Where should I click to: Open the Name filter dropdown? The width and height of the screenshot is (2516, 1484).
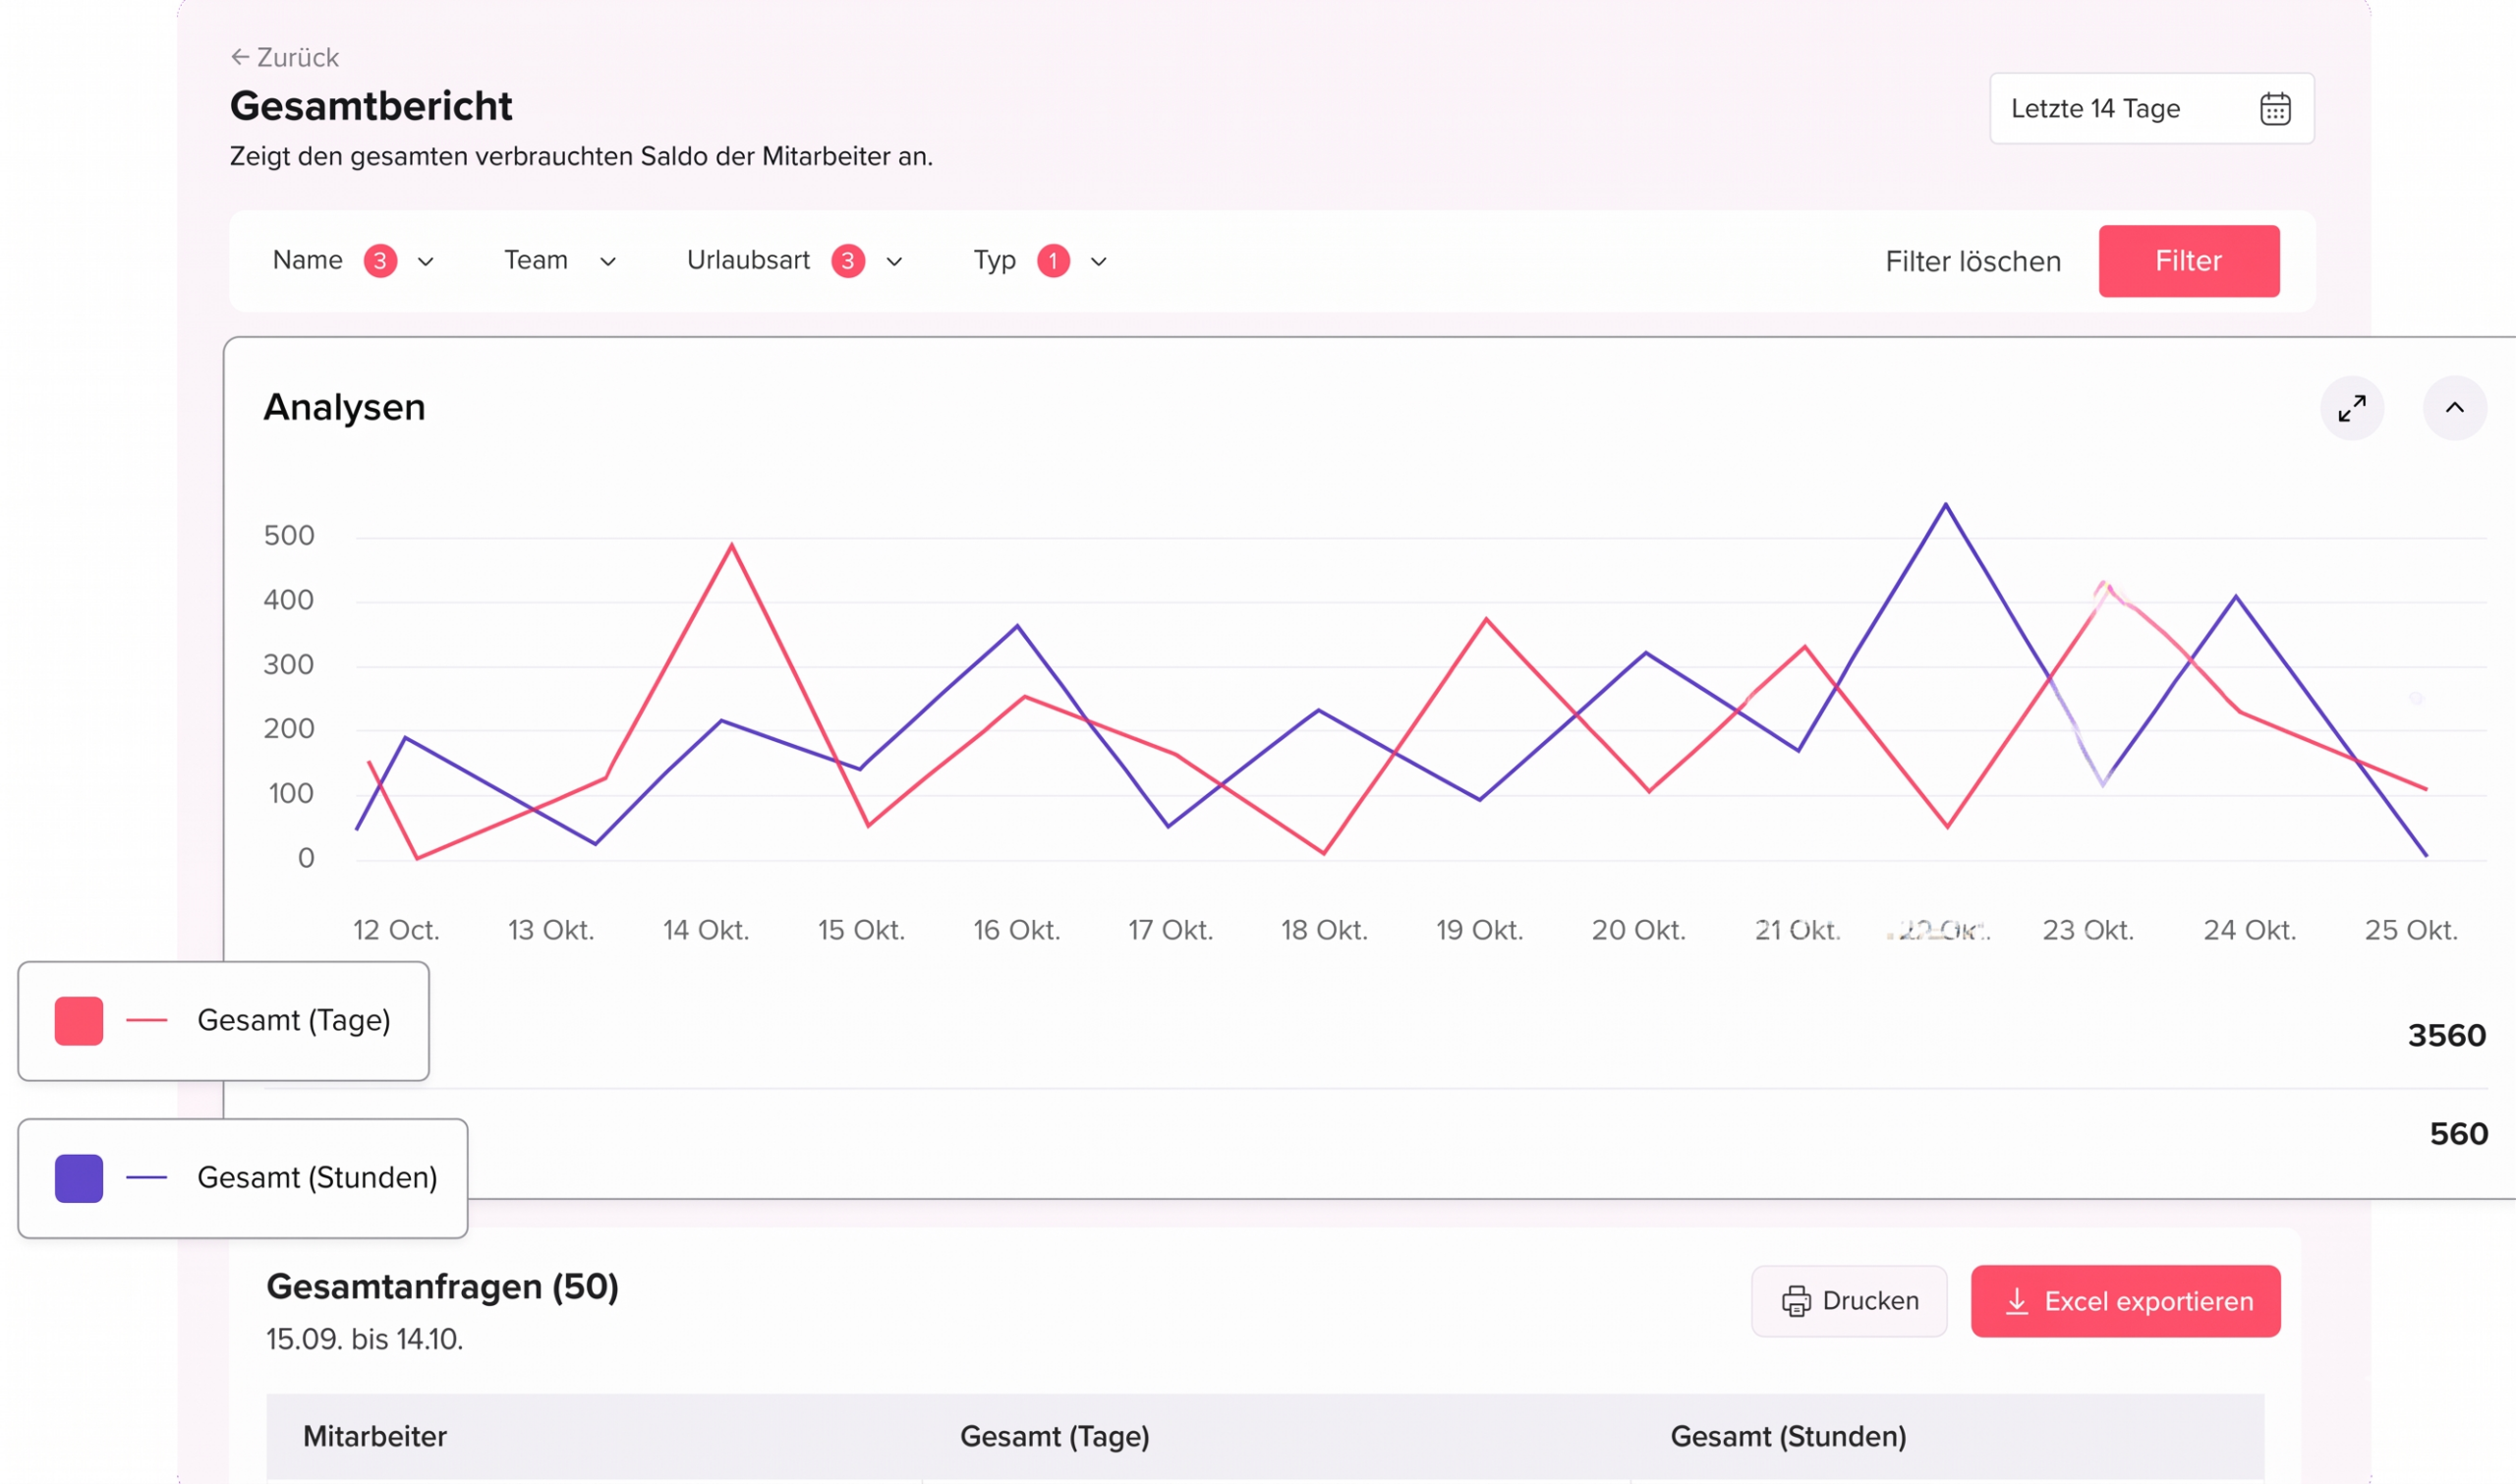point(425,261)
